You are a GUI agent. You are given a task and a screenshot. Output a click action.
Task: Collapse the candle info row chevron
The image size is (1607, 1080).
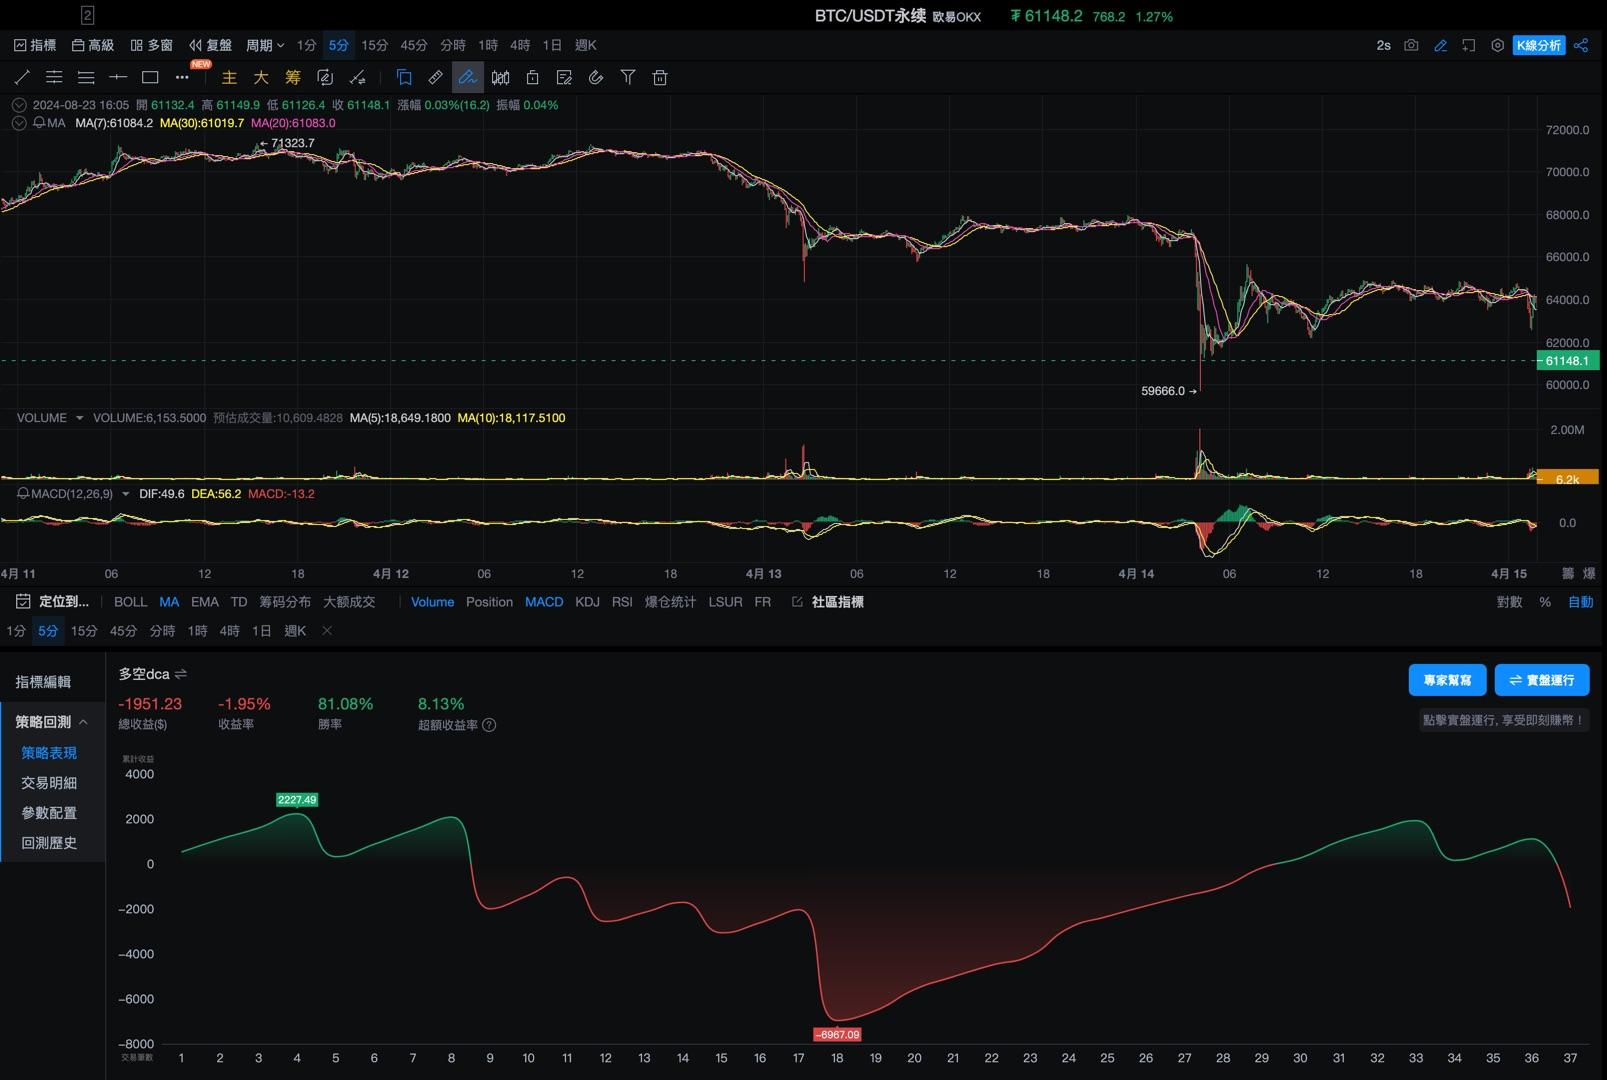tap(19, 105)
